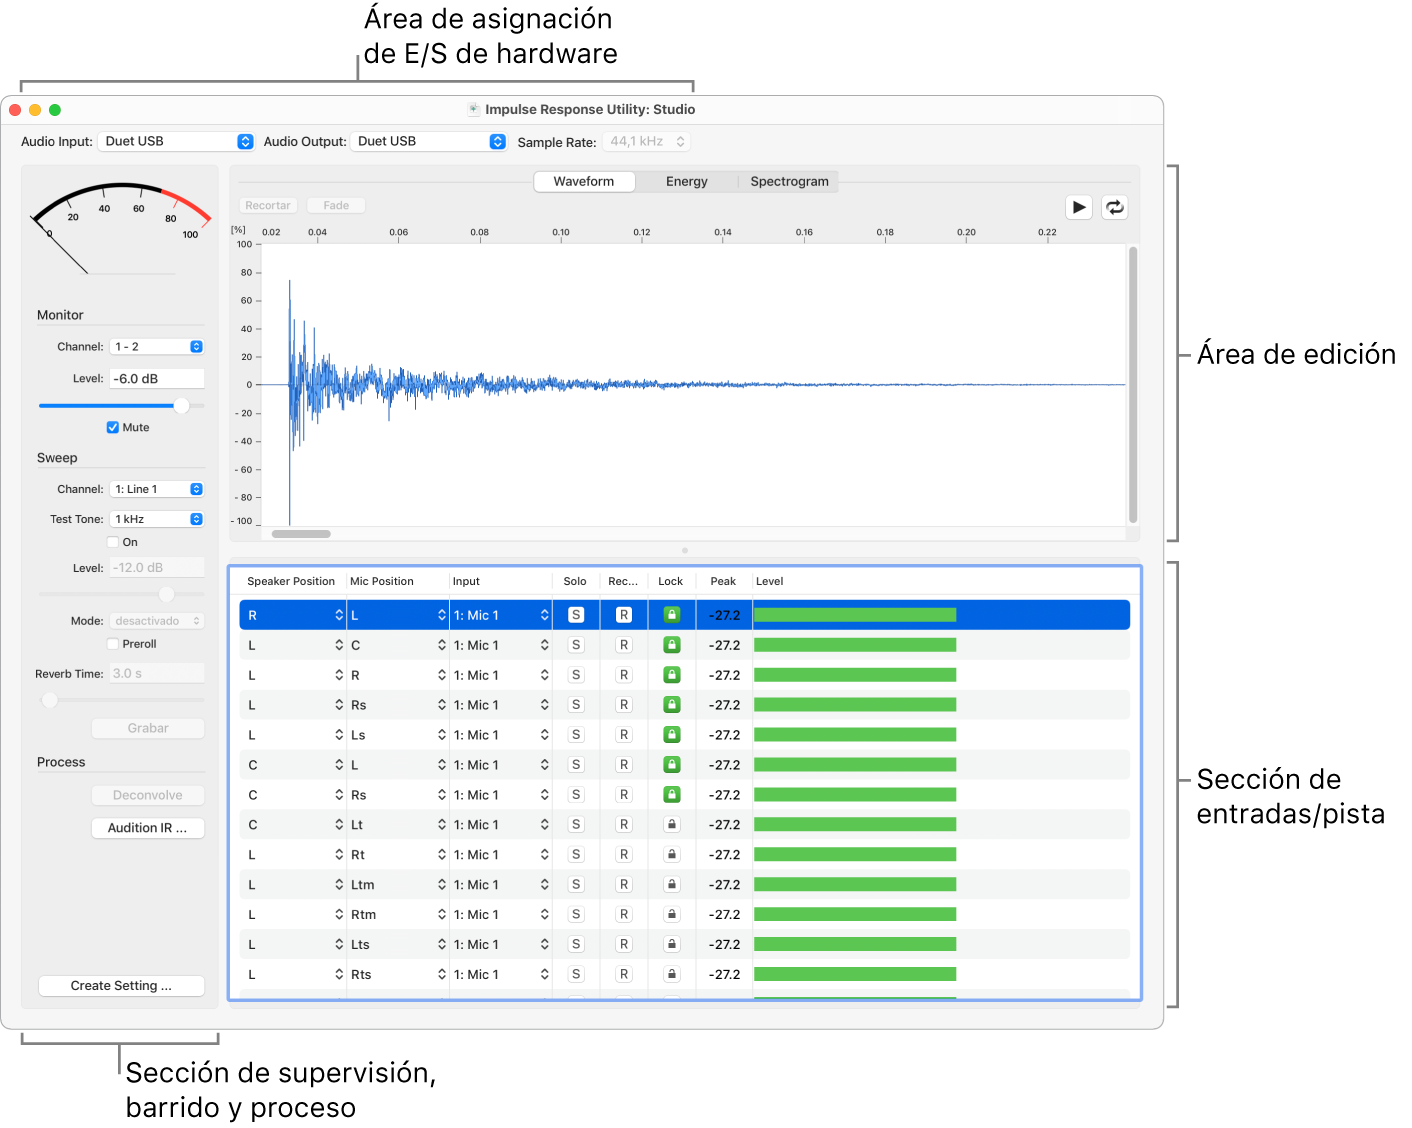Toggle lock icon on L / Lts row
The image size is (1412, 1128).
[672, 945]
